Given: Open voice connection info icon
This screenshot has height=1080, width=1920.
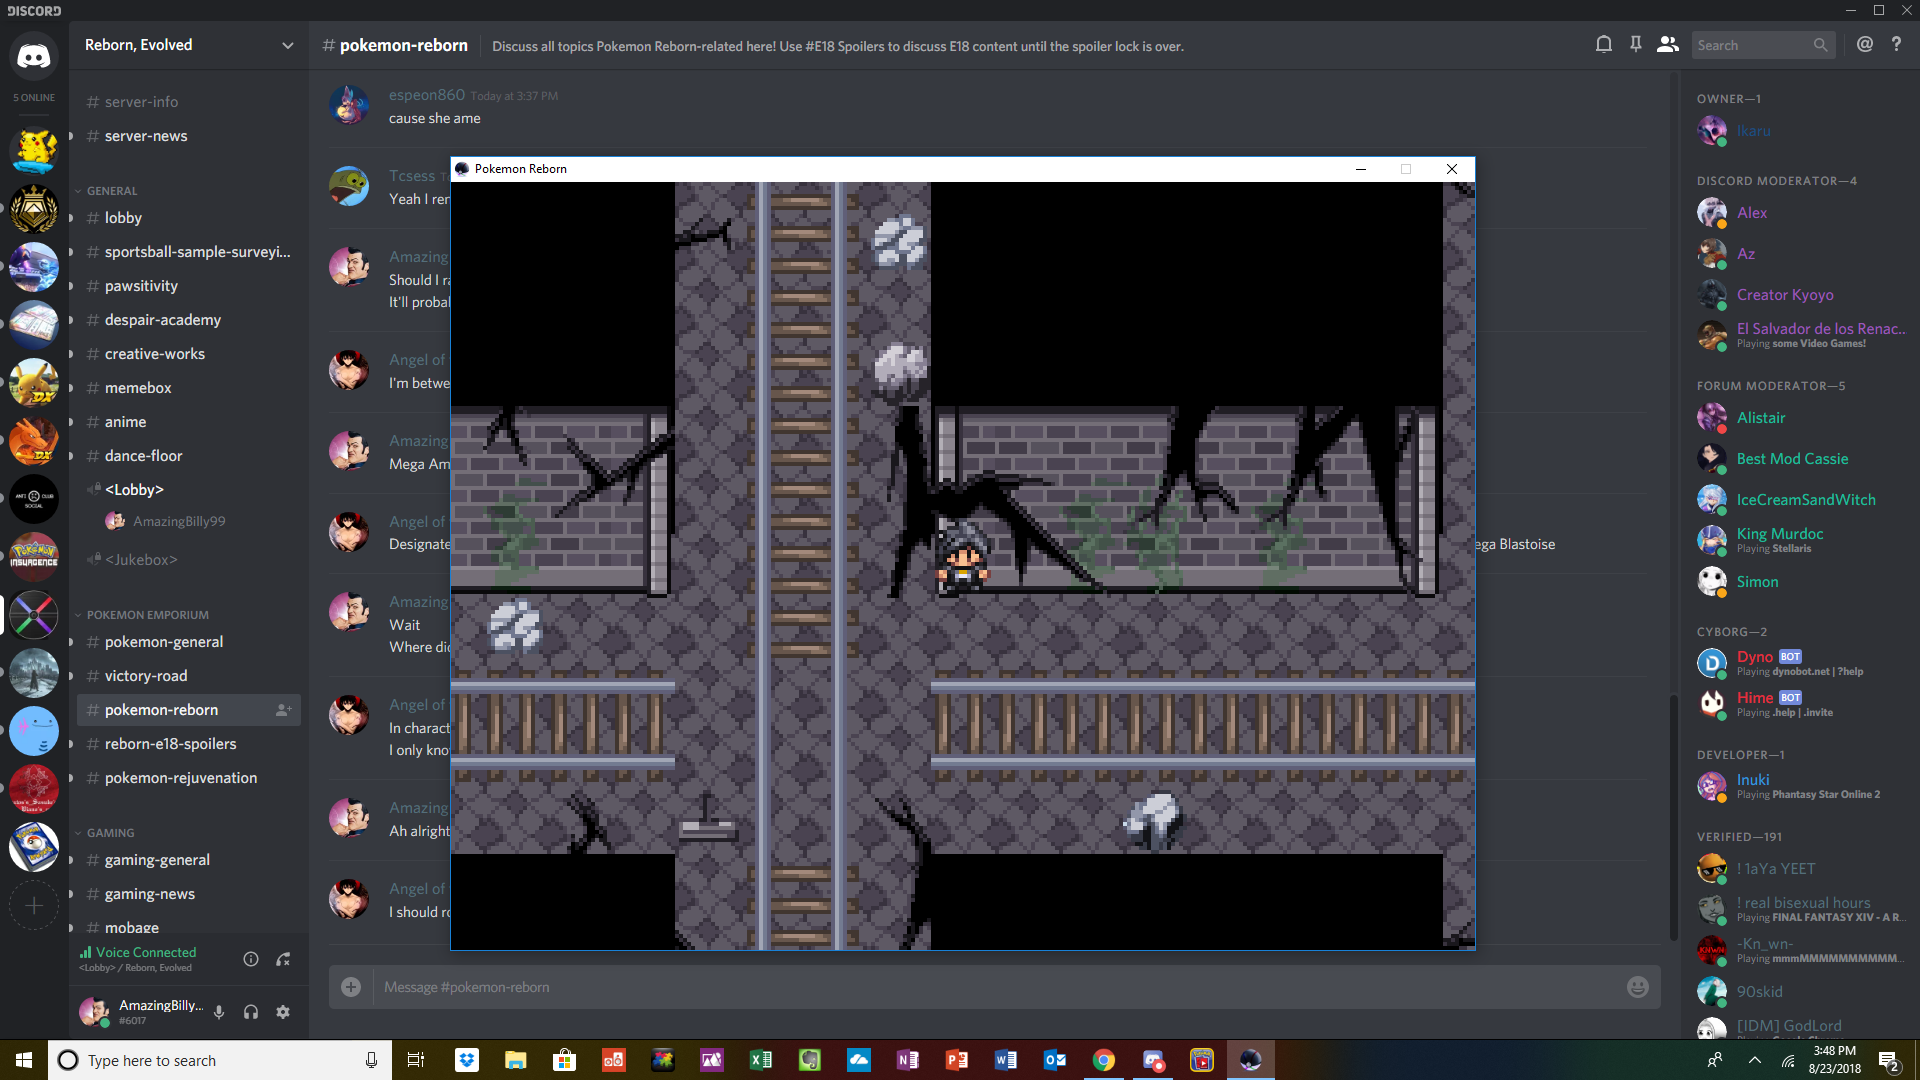Looking at the screenshot, I should coord(251,959).
